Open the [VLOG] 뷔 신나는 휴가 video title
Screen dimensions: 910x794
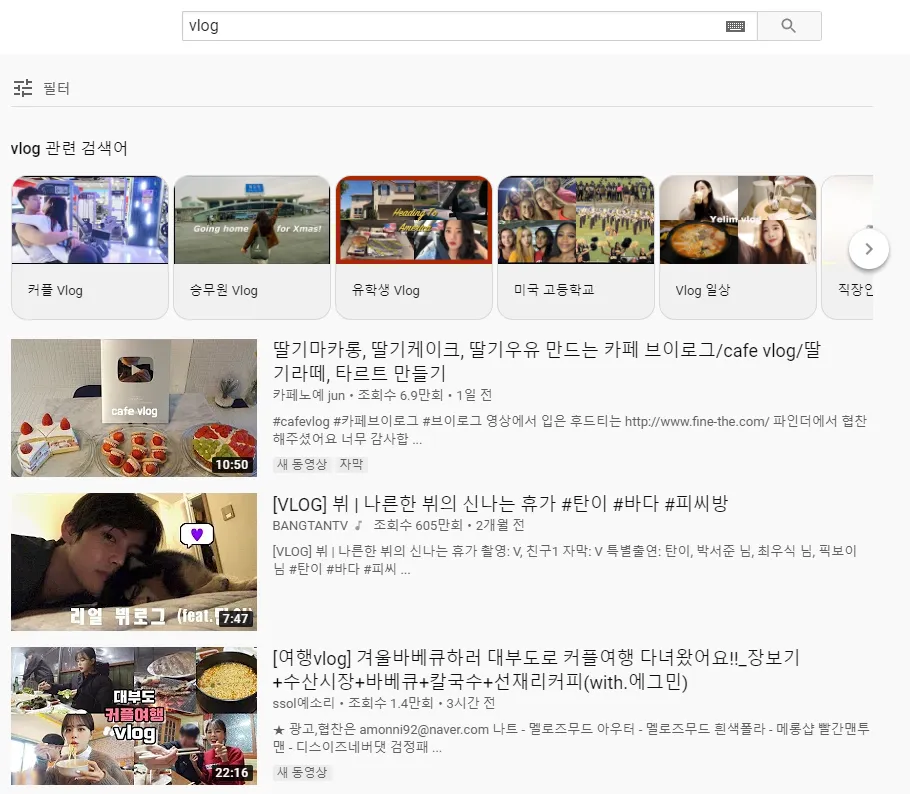(x=500, y=503)
